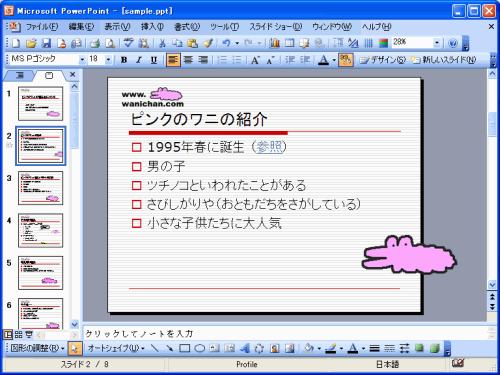Toggle the color/grayscale icon

(384, 43)
